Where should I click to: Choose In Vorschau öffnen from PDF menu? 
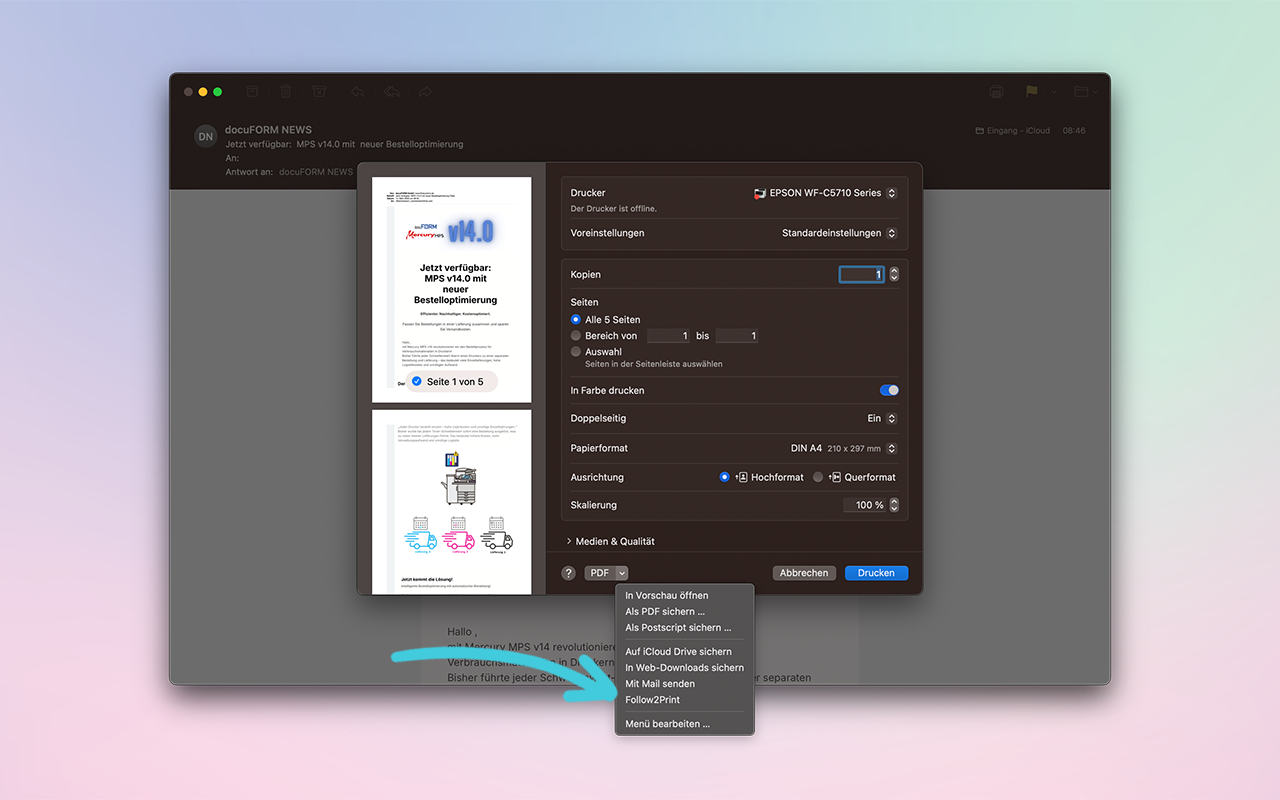[684, 596]
